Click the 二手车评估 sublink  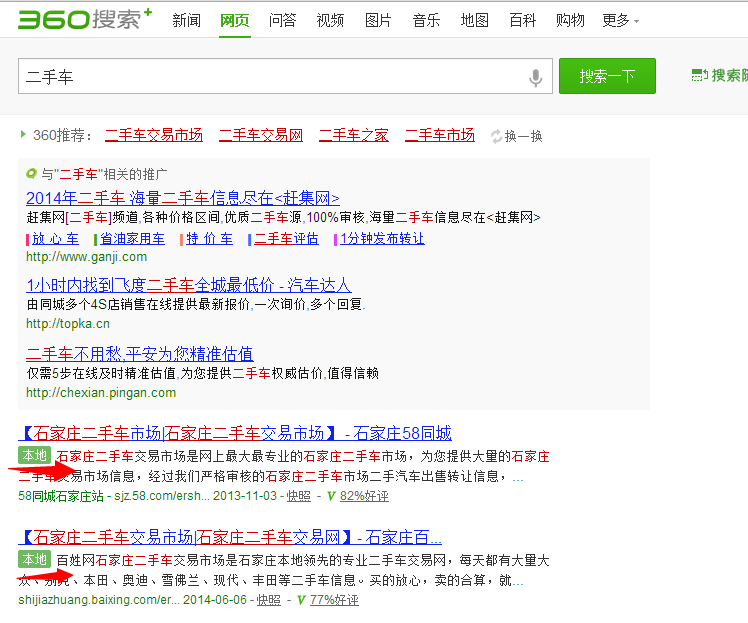pyautogui.click(x=286, y=239)
